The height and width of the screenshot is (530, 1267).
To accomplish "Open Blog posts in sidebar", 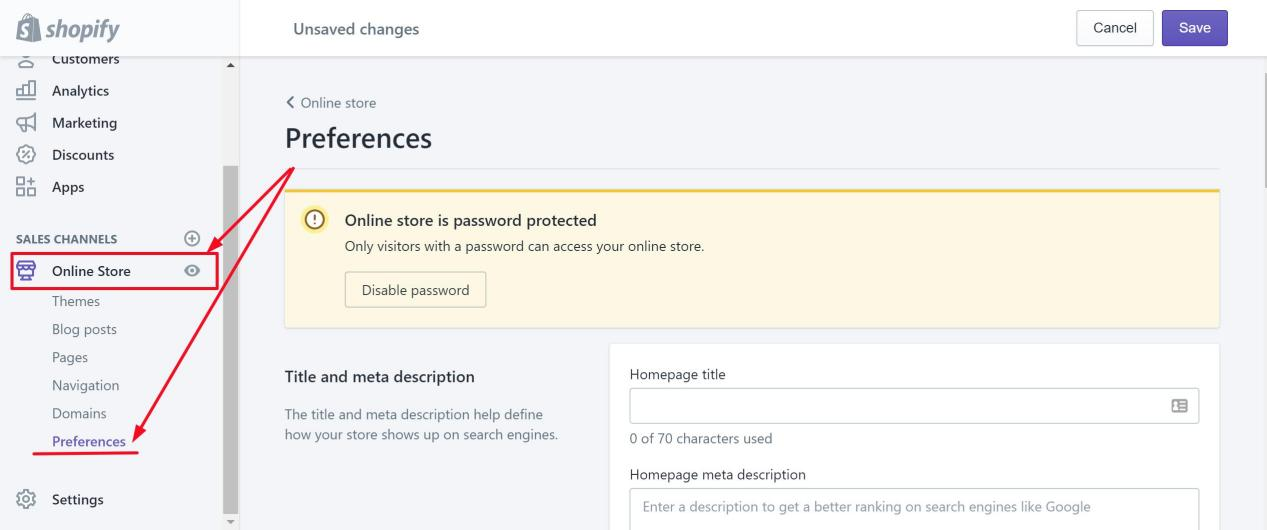I will coord(84,329).
